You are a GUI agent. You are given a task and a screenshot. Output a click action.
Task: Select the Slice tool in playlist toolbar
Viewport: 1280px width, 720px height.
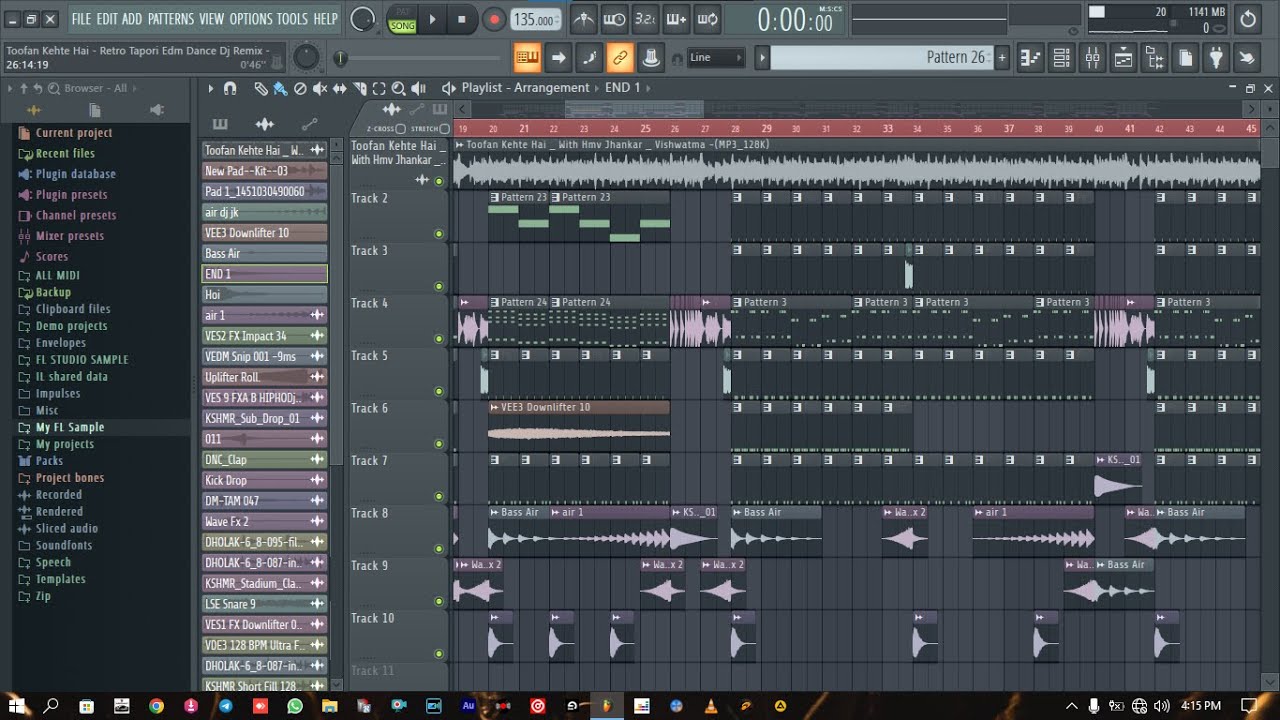360,88
